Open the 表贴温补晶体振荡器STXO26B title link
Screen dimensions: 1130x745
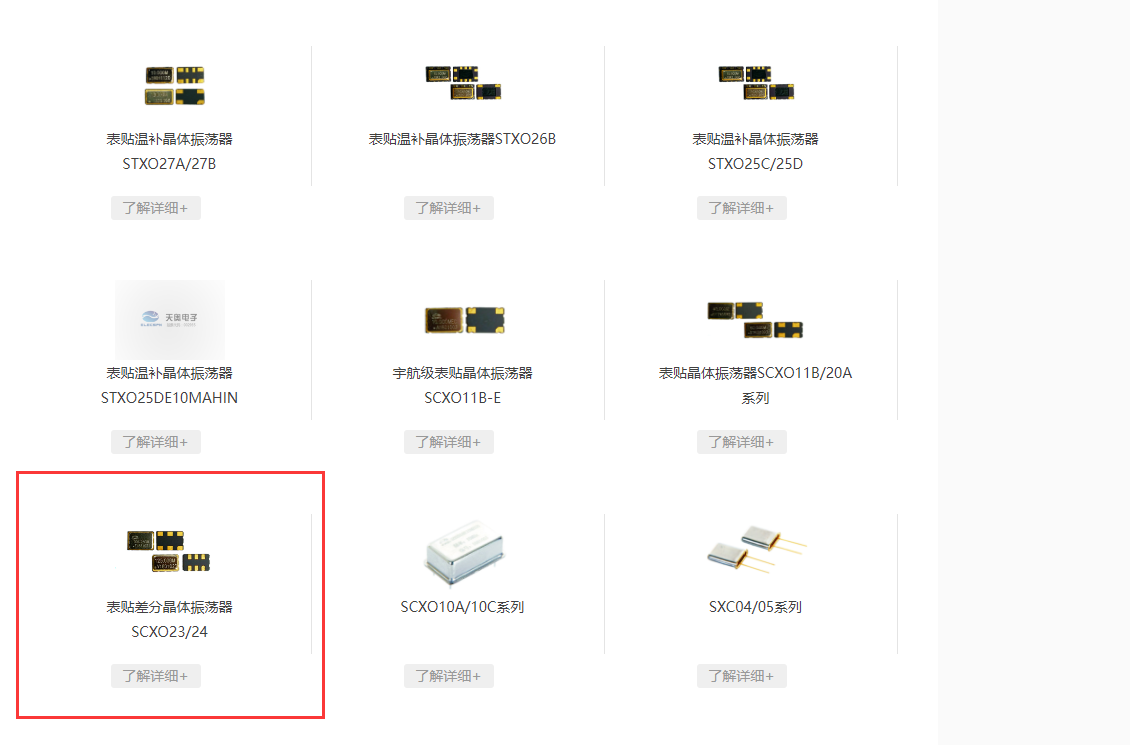(x=462, y=139)
